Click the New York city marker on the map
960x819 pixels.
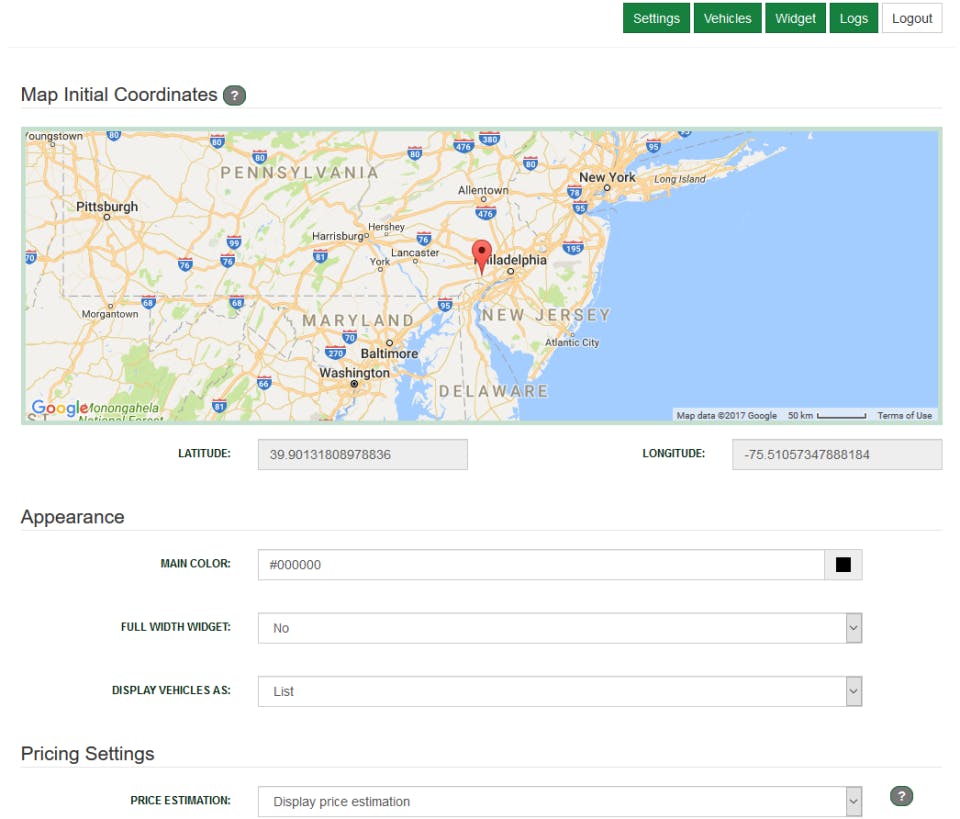pyautogui.click(x=607, y=188)
